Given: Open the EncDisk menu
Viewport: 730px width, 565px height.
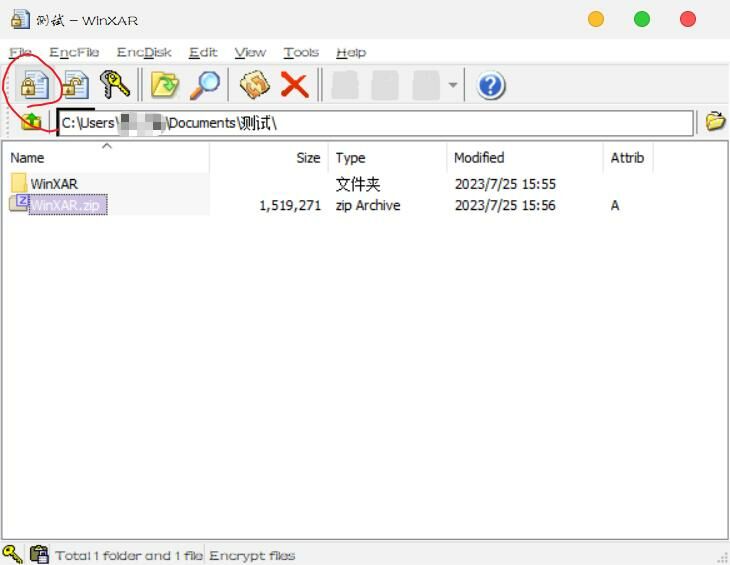Looking at the screenshot, I should 144,52.
